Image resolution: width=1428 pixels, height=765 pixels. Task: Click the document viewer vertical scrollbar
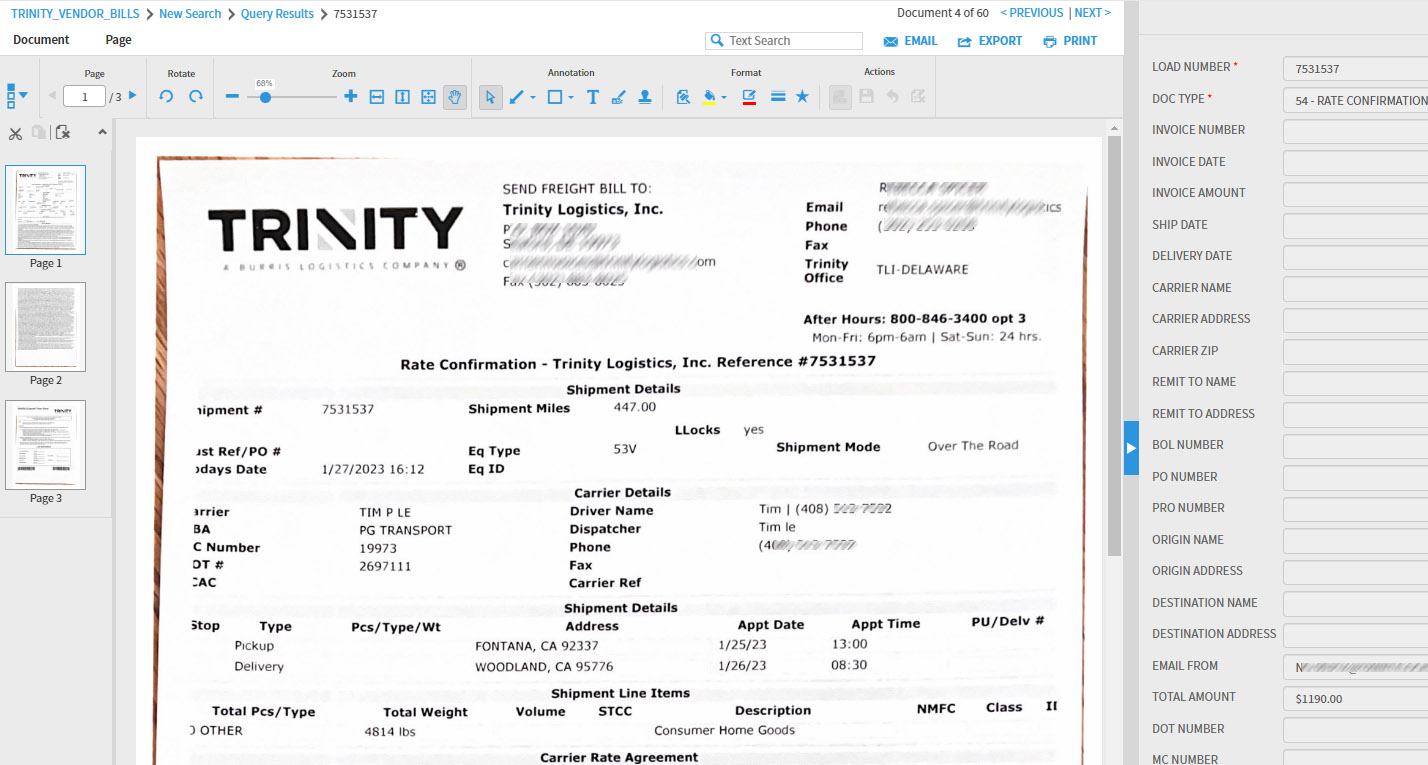pyautogui.click(x=1114, y=347)
